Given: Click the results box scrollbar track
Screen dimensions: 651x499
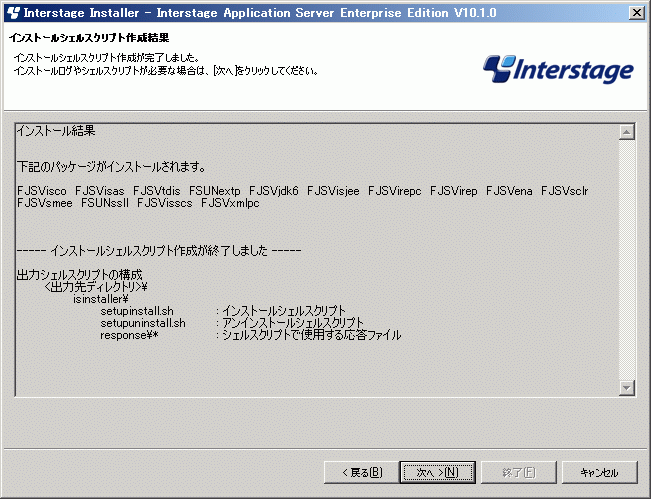Looking at the screenshot, I should pos(627,260).
